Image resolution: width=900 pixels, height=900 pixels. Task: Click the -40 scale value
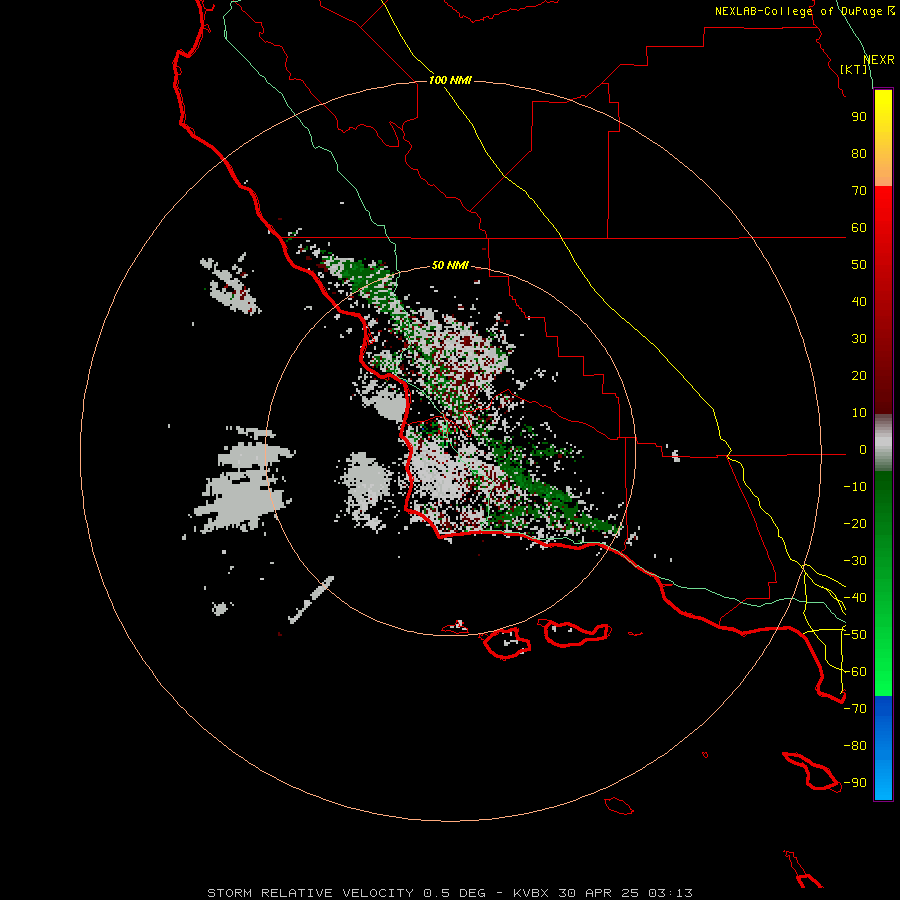coord(855,598)
